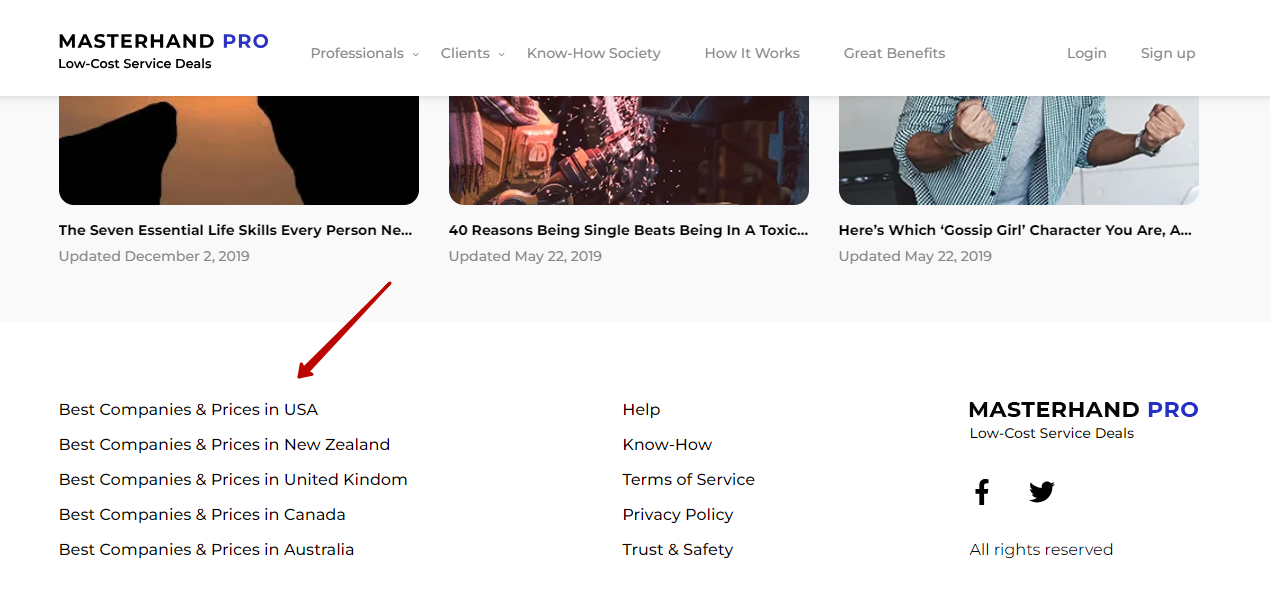This screenshot has height=601, width=1270.
Task: Click the Help footer link
Action: pyautogui.click(x=641, y=410)
